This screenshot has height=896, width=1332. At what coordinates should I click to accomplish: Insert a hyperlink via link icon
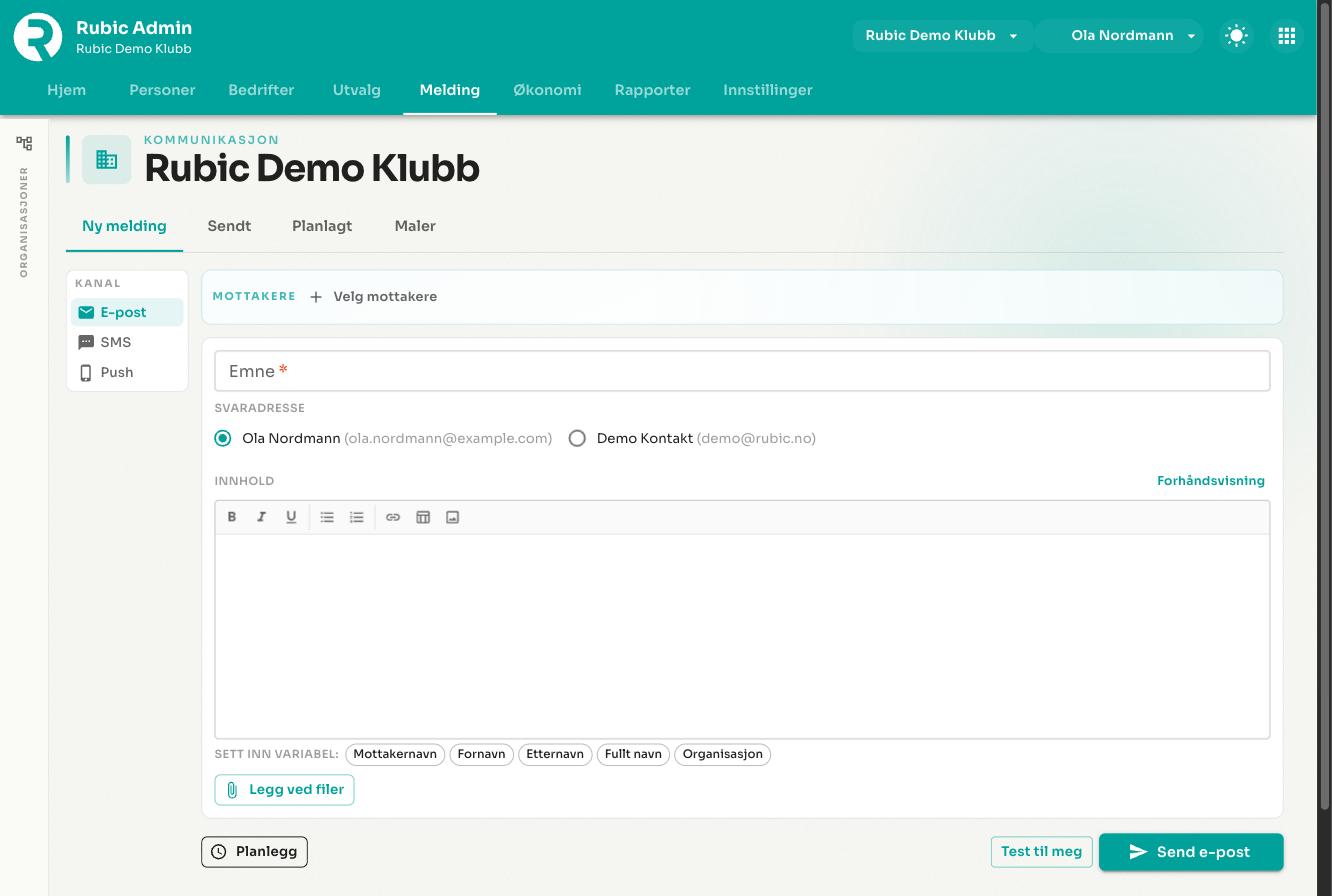click(393, 517)
